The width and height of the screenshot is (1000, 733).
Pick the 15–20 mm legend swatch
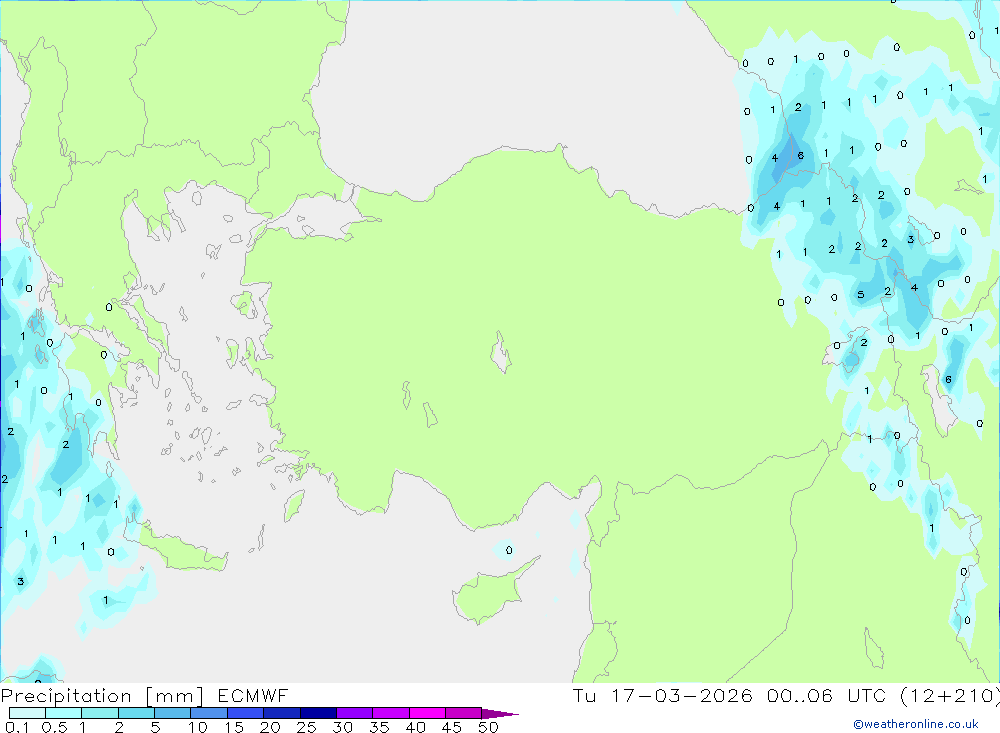tap(246, 713)
